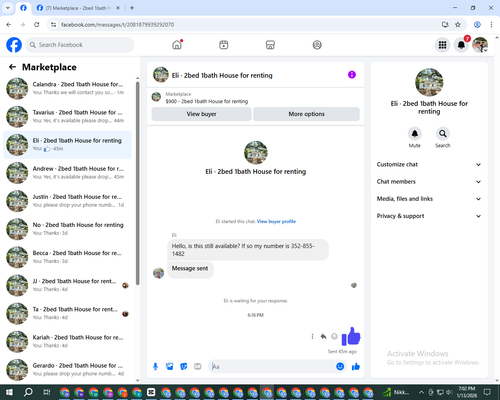Record a voice clip microphone icon
This screenshot has width=500, height=400.
[x=155, y=367]
